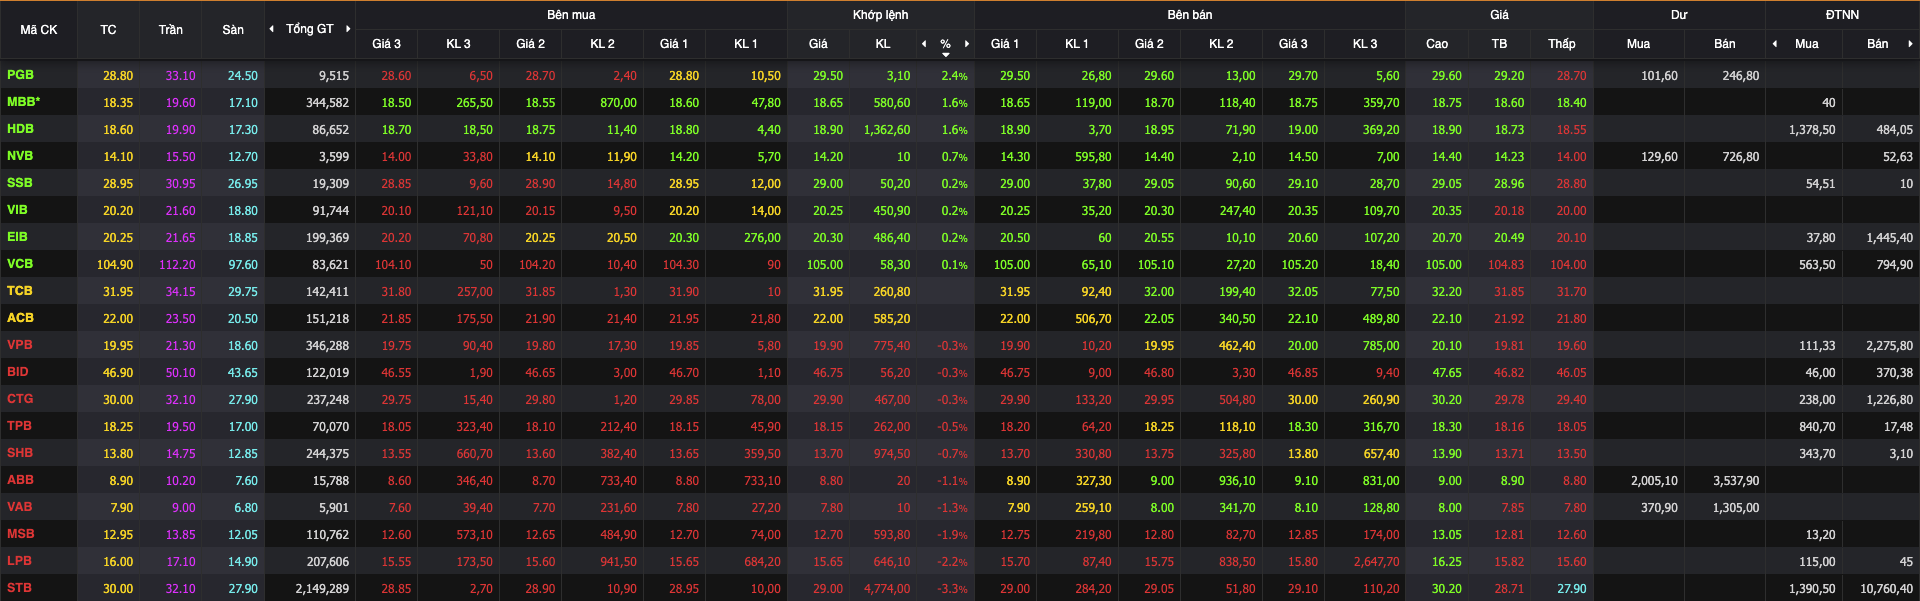Click STB's ĐTNN Bán value 10,760,40

1886,589
